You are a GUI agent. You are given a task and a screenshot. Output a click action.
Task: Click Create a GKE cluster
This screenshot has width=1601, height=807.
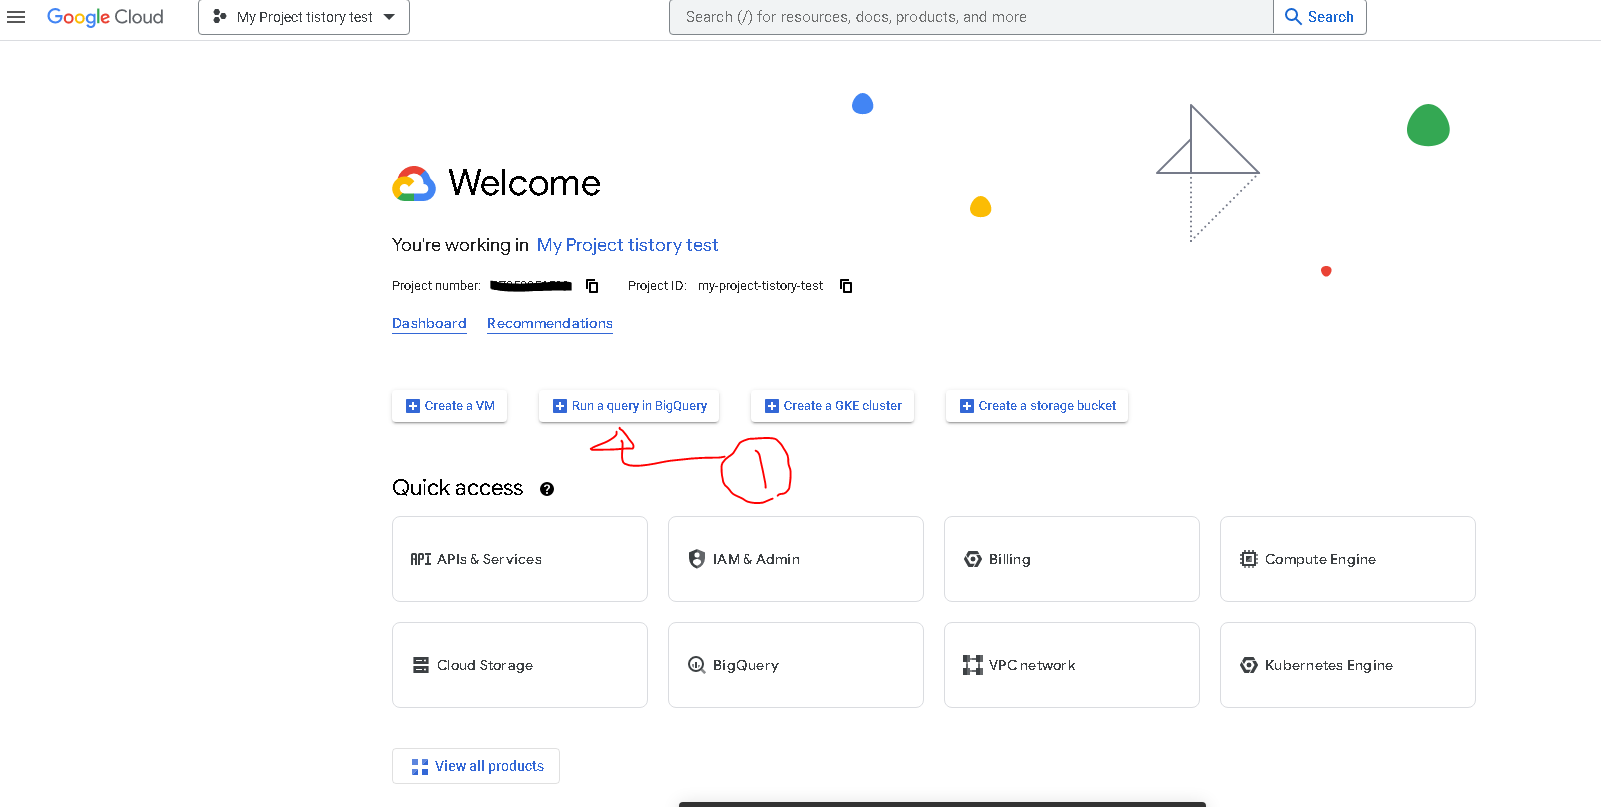tap(832, 406)
